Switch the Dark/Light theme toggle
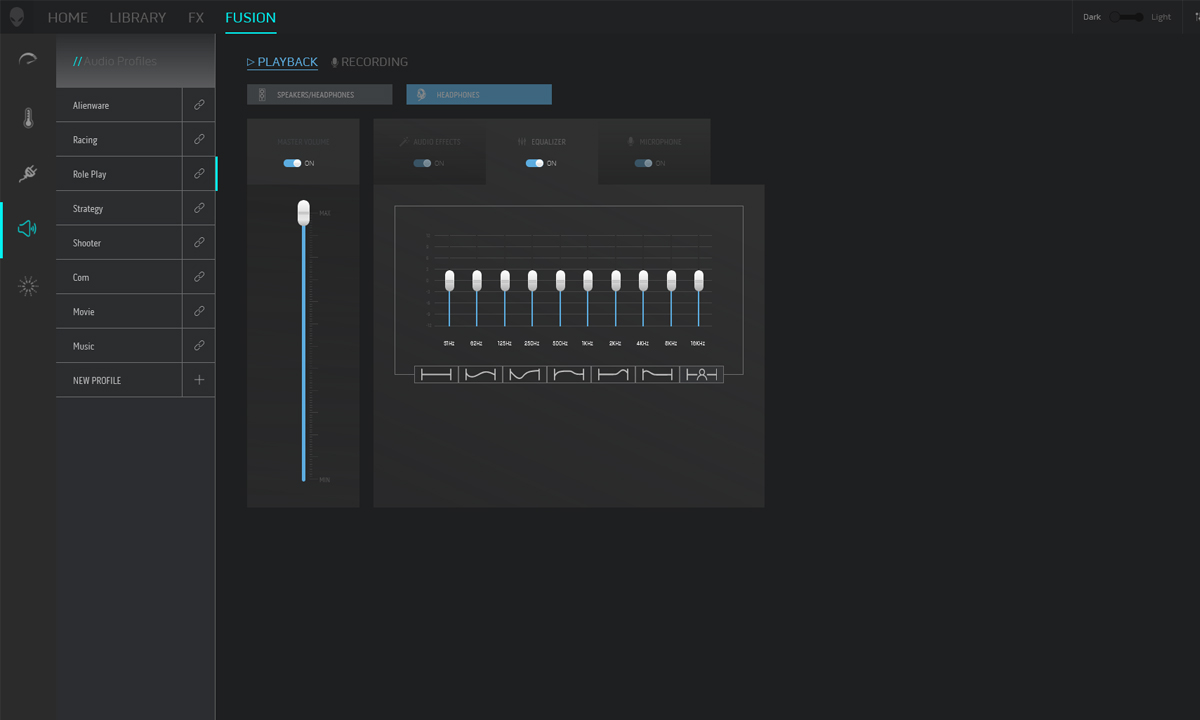The width and height of the screenshot is (1200, 720). 1126,17
